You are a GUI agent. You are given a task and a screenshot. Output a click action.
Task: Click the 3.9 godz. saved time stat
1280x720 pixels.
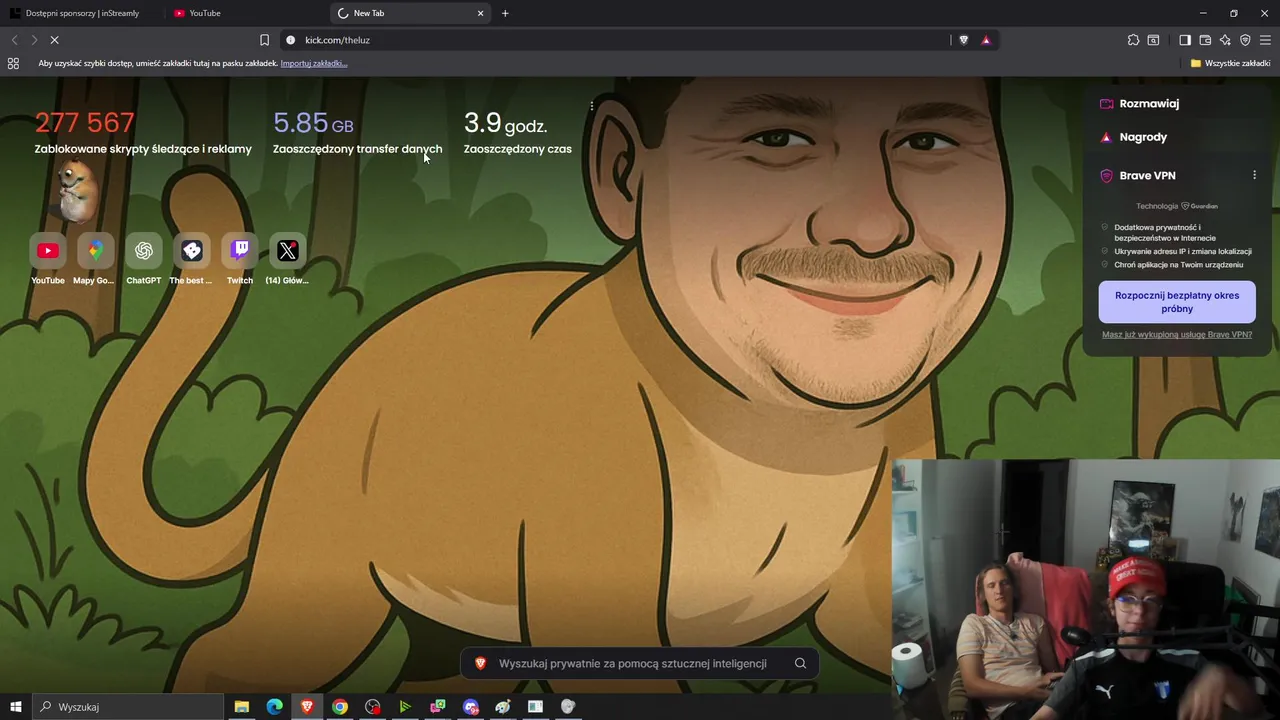click(518, 133)
